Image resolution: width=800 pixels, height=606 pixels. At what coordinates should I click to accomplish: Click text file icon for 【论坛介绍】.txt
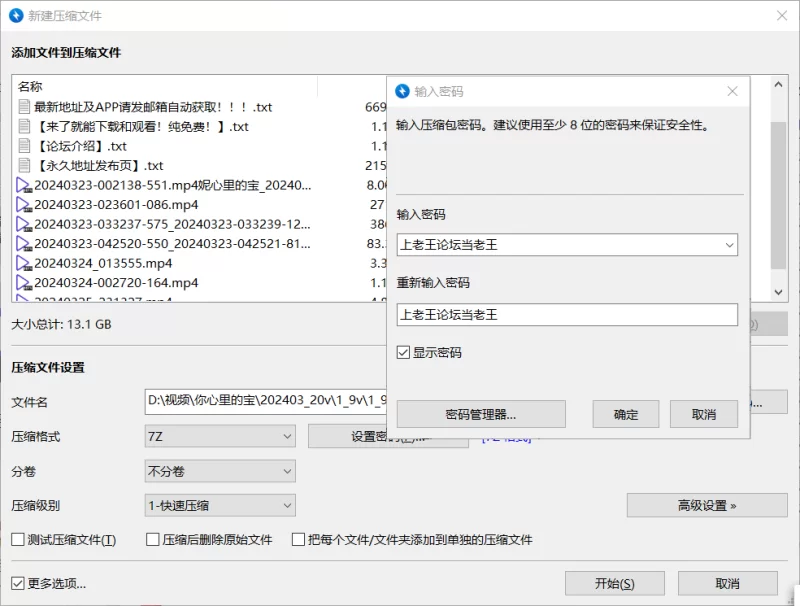[23, 146]
